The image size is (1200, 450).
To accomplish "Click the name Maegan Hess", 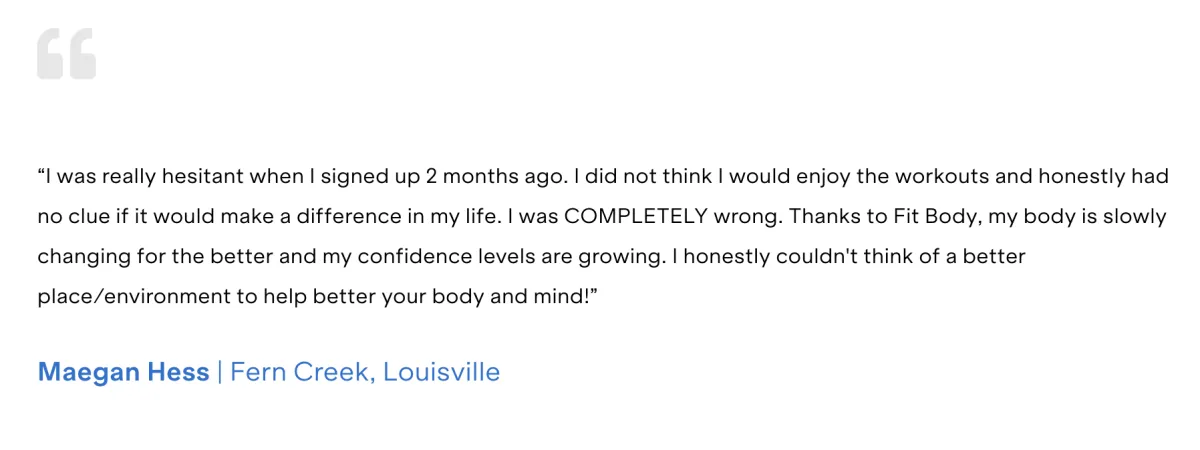I will pyautogui.click(x=123, y=373).
